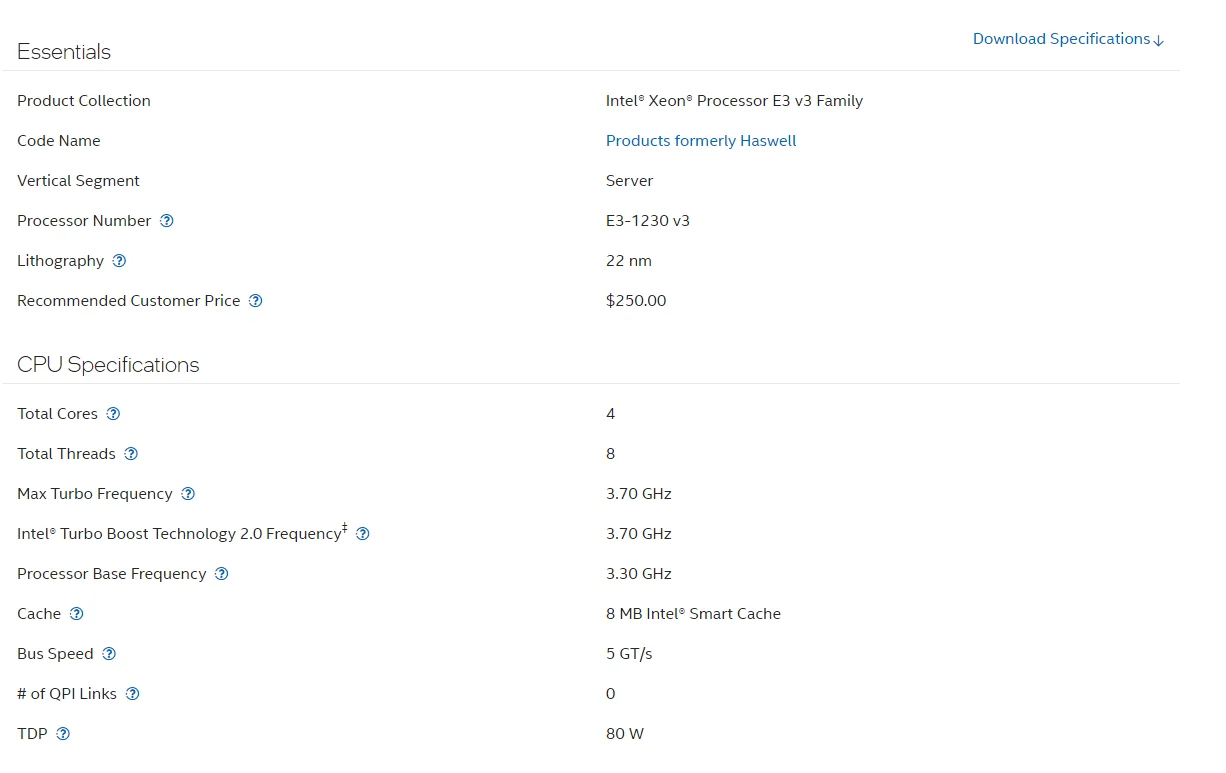
Task: Click the Download Specifications link
Action: coord(1068,39)
